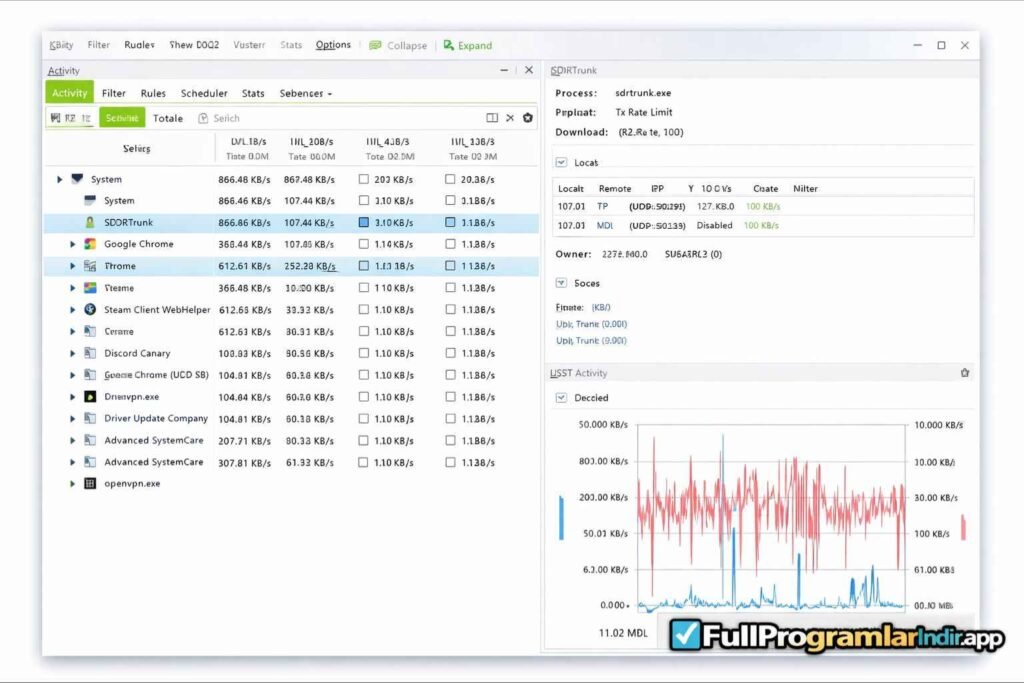Image resolution: width=1024 pixels, height=683 pixels.
Task: Switch to the Scheduler tab
Action: [204, 93]
